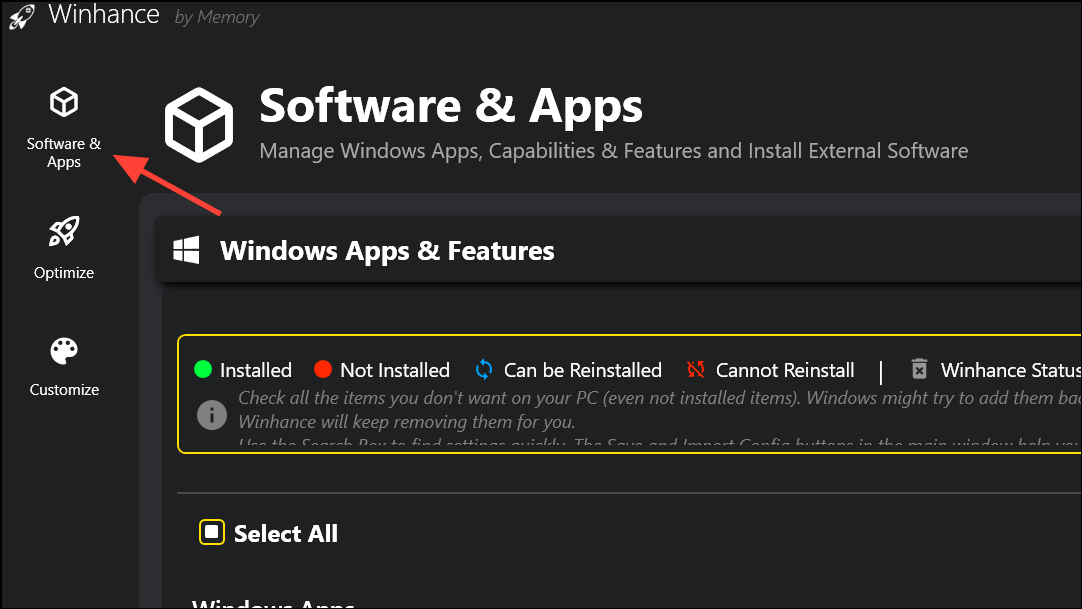The width and height of the screenshot is (1082, 609).
Task: Select the Customize entry in the sidebar
Action: coord(63,389)
